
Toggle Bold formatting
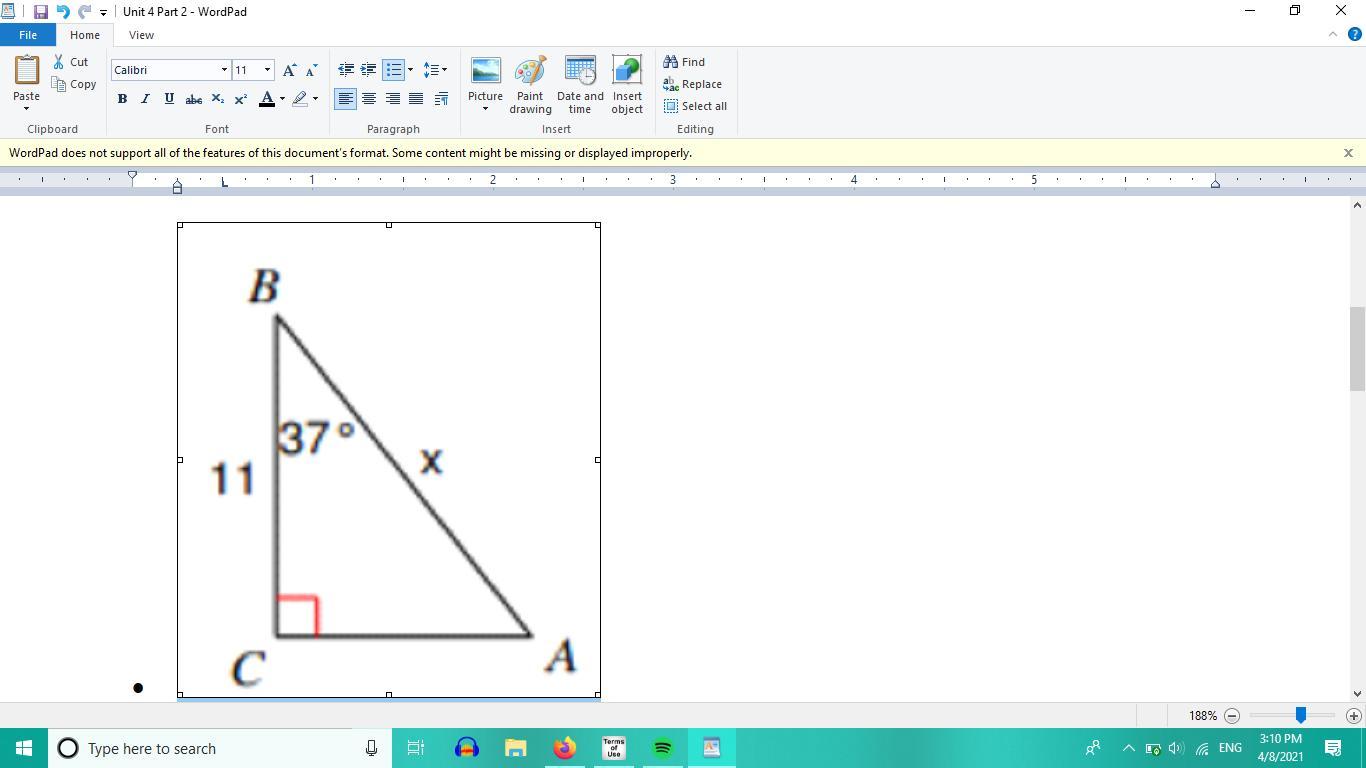point(122,99)
